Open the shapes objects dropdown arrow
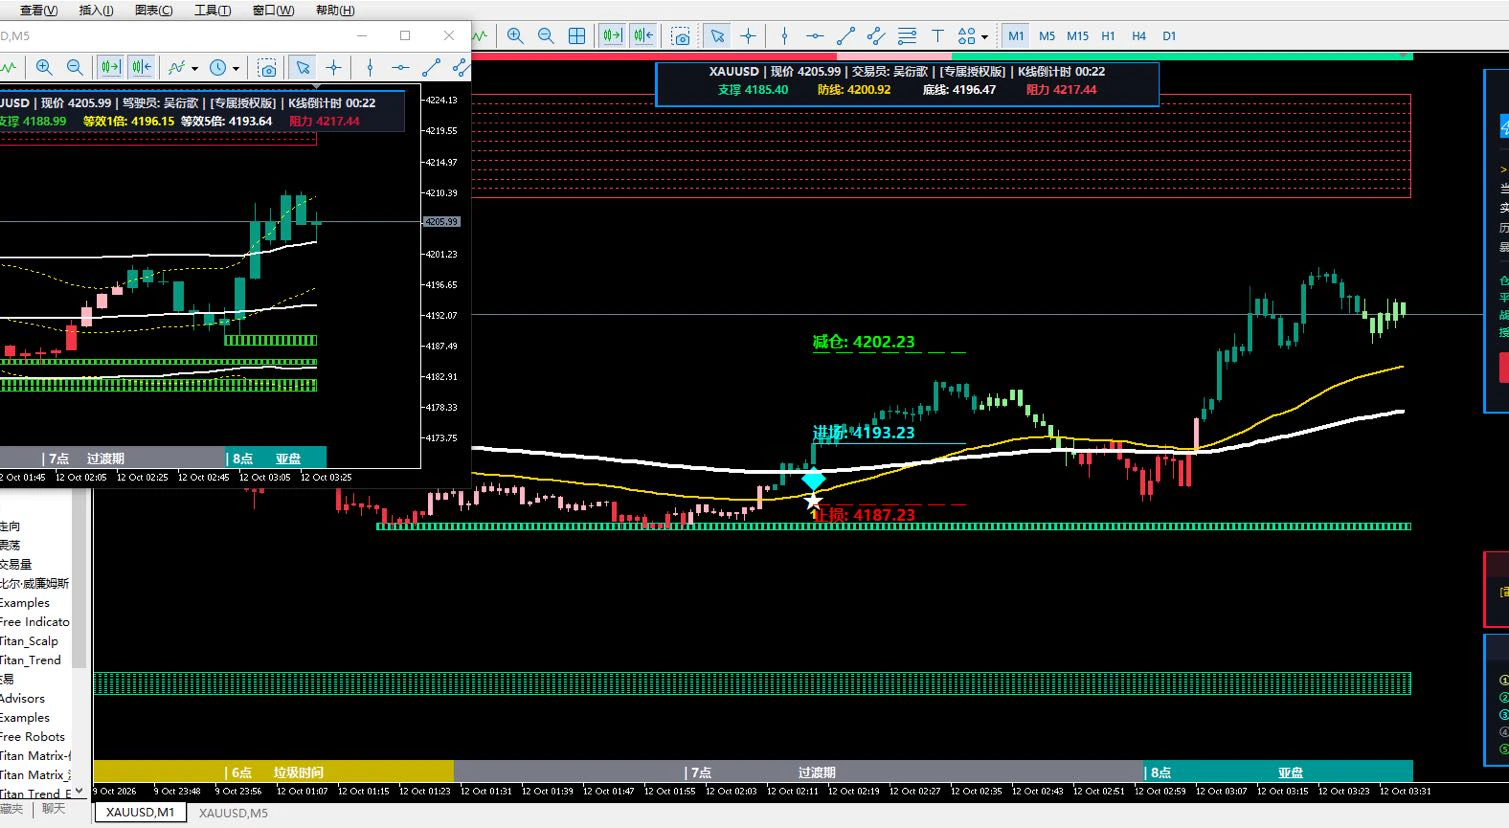 (985, 37)
